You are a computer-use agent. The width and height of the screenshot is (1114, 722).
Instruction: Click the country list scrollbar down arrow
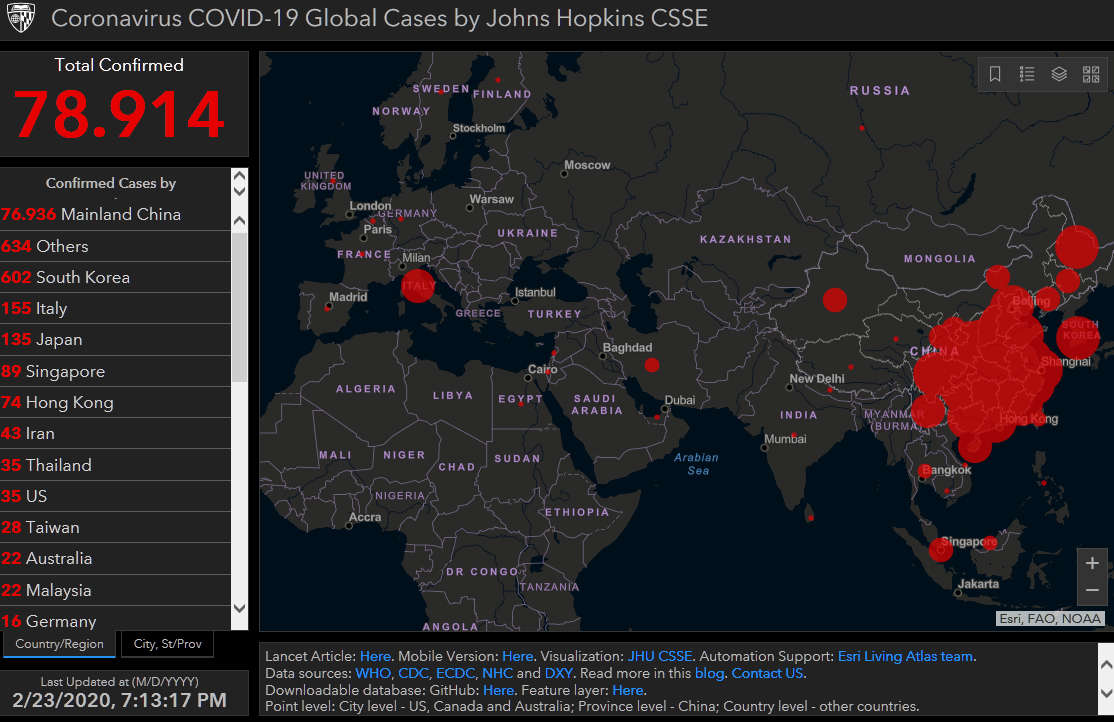[239, 608]
